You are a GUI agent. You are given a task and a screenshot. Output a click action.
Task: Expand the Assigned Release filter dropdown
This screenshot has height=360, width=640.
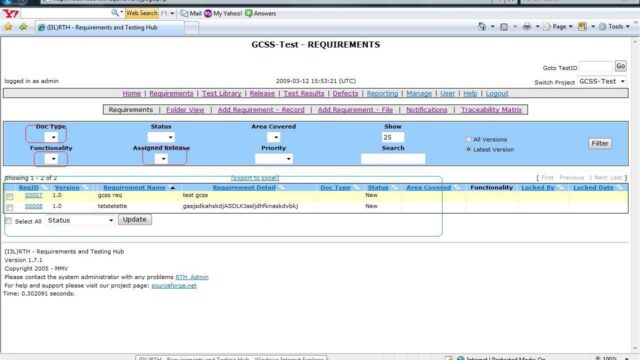161,159
